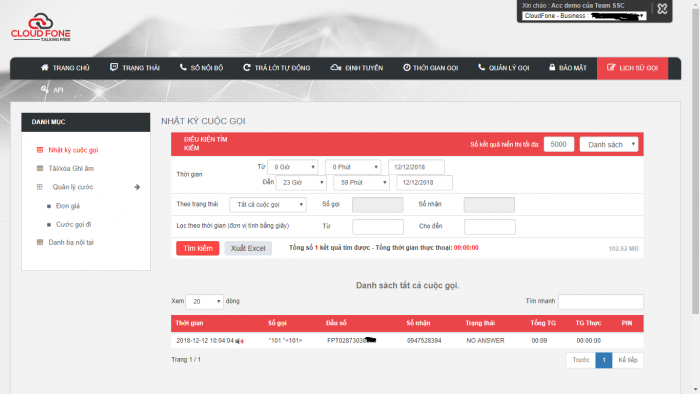Click the home icon beside TRANG CHỦ
The height and width of the screenshot is (394, 700).
click(45, 67)
